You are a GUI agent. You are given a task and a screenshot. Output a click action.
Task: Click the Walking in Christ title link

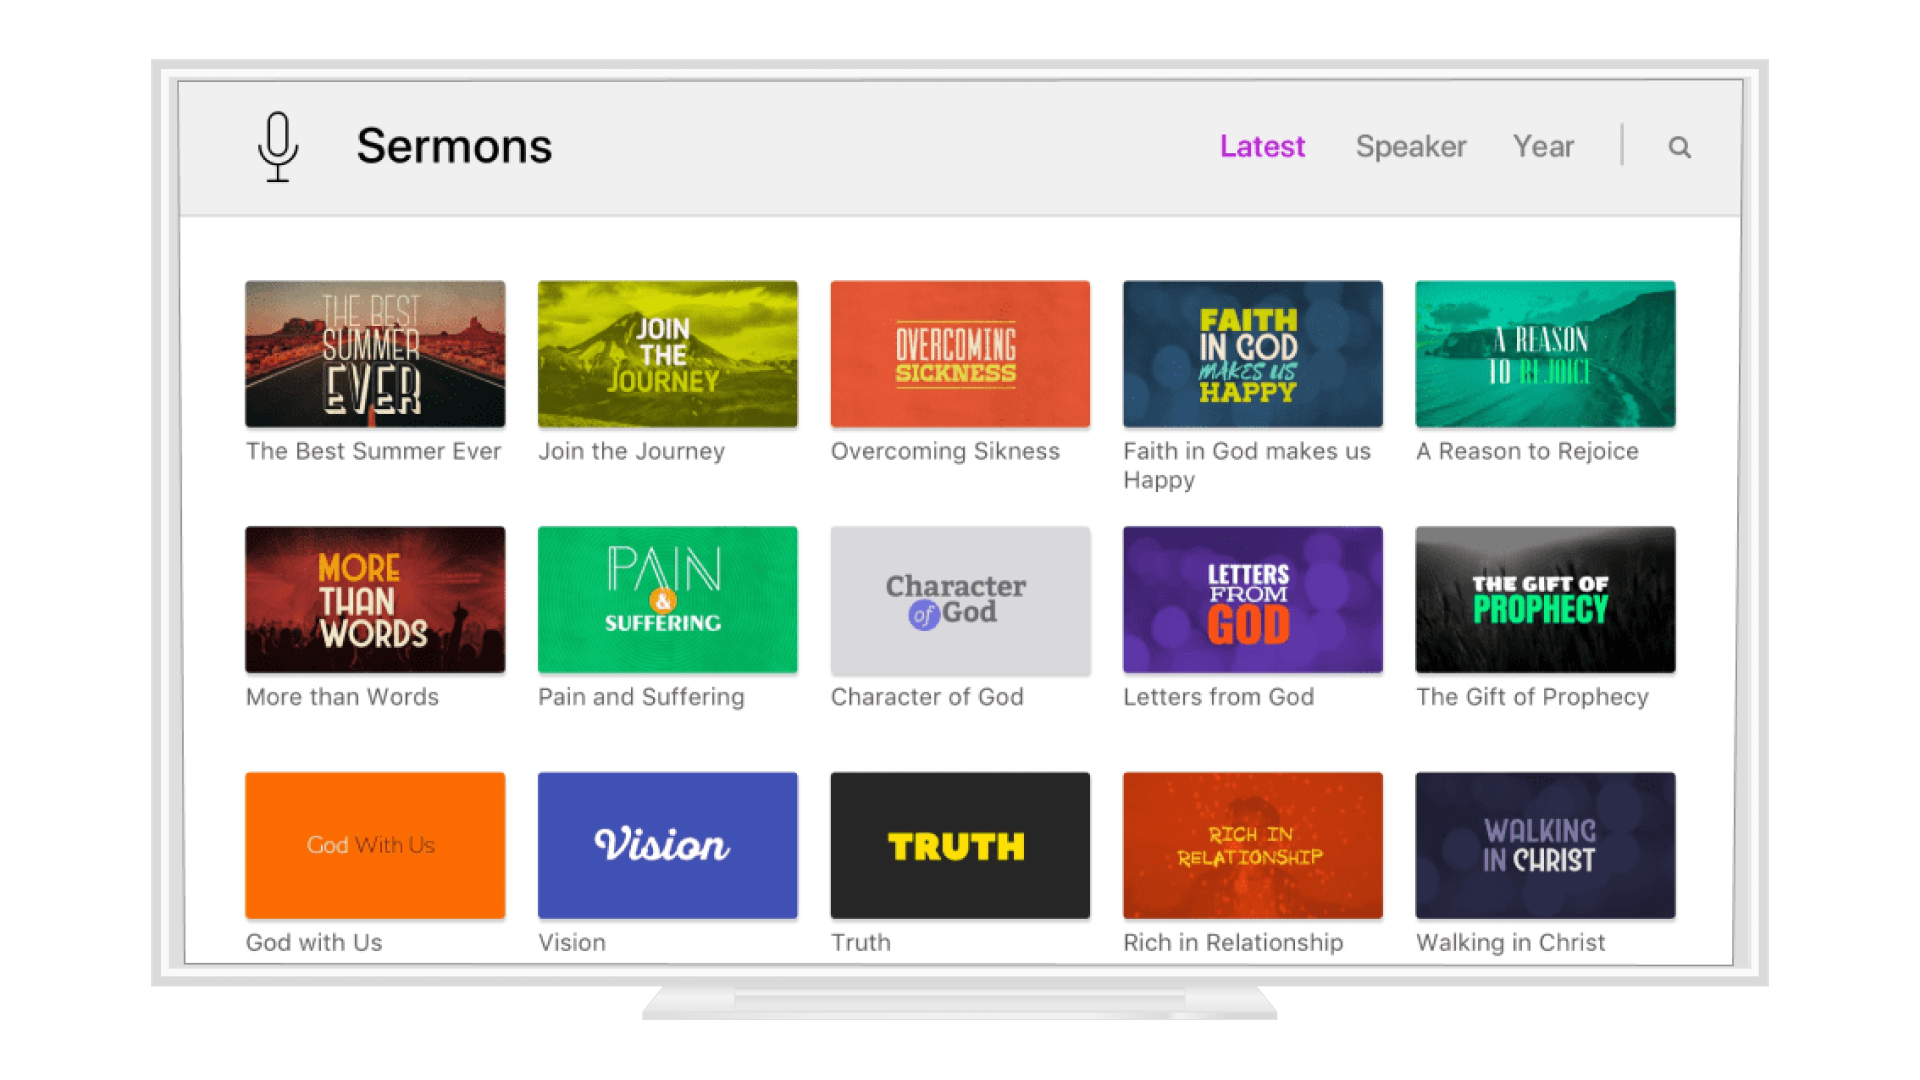pyautogui.click(x=1510, y=941)
